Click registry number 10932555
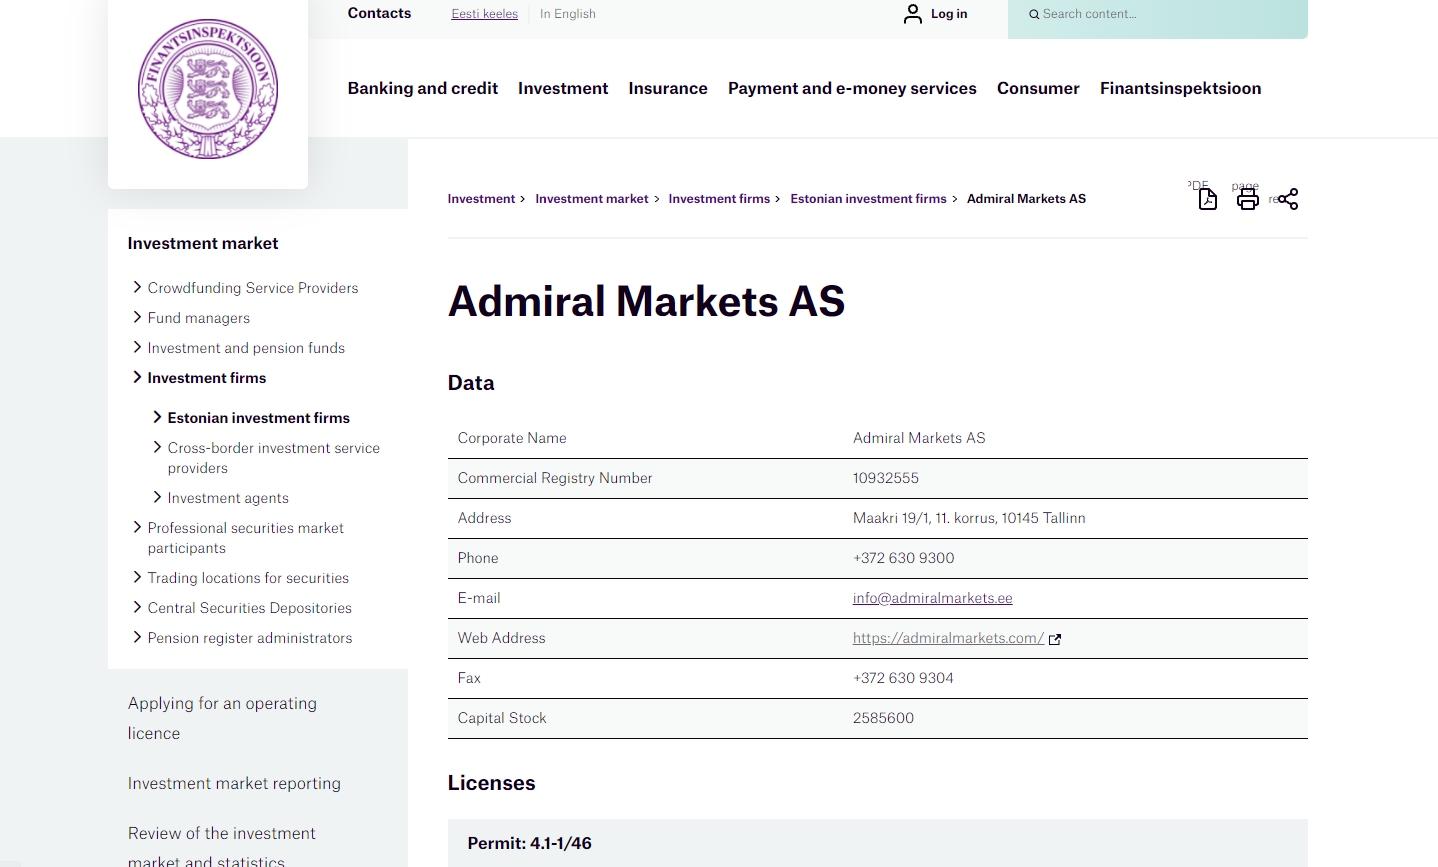Image resolution: width=1438 pixels, height=867 pixels. click(885, 478)
